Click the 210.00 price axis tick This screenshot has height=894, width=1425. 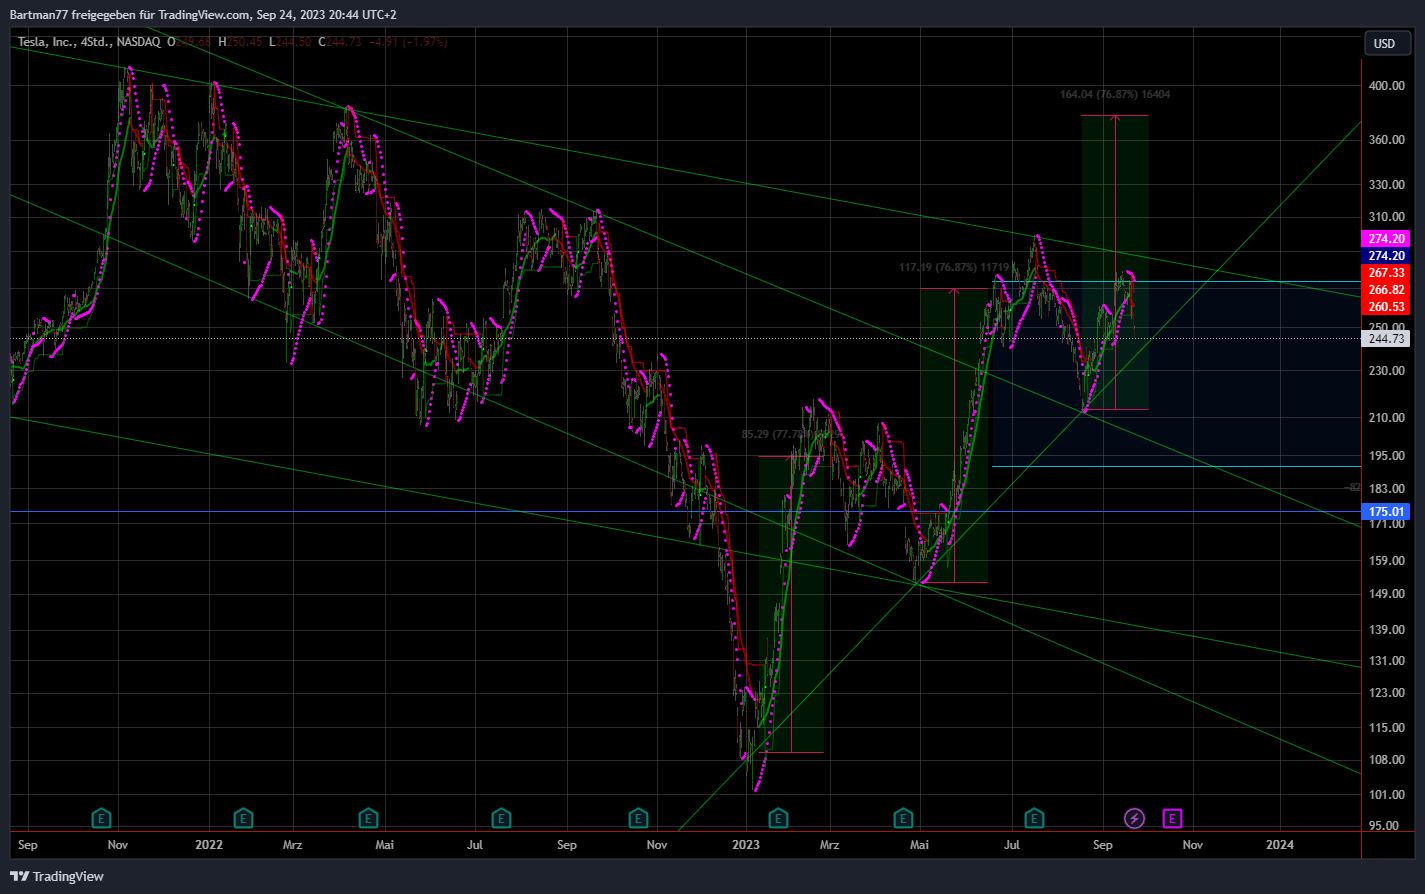click(x=1387, y=418)
